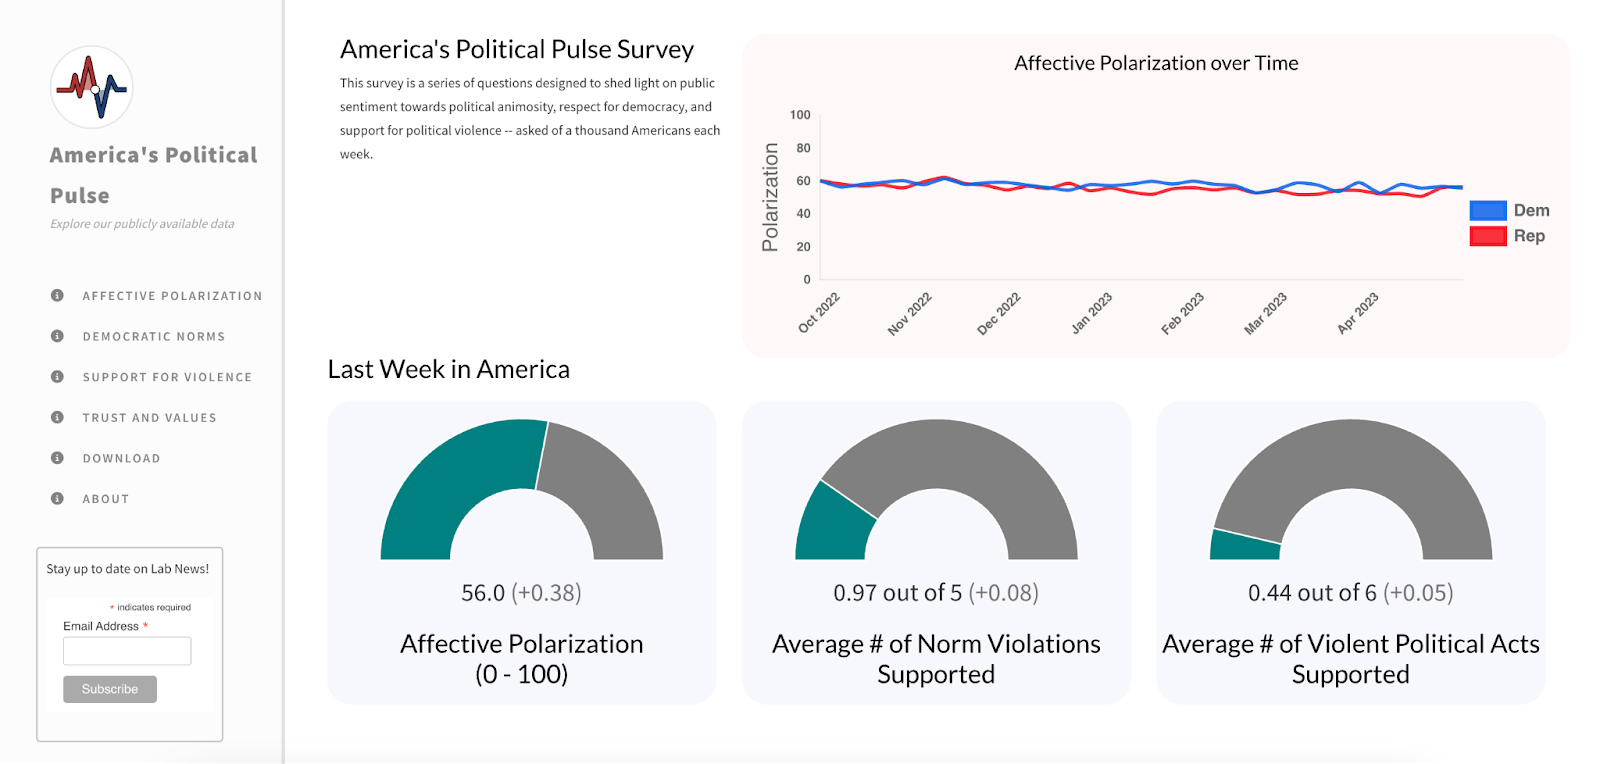Click the info icon beside Trust and Values
Image resolution: width=1600 pixels, height=764 pixels.
[x=57, y=417]
